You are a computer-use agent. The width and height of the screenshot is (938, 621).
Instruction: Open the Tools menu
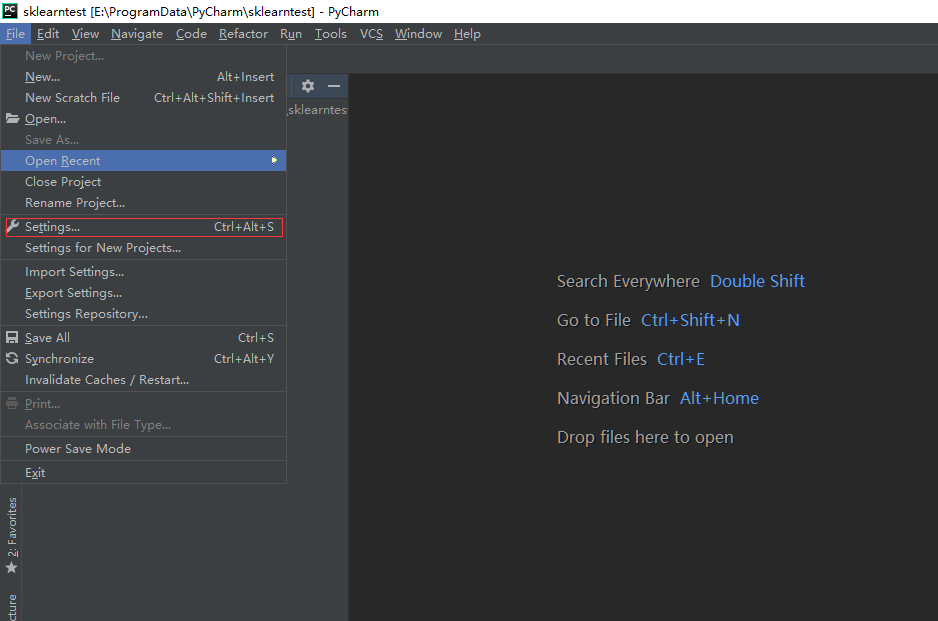(331, 34)
